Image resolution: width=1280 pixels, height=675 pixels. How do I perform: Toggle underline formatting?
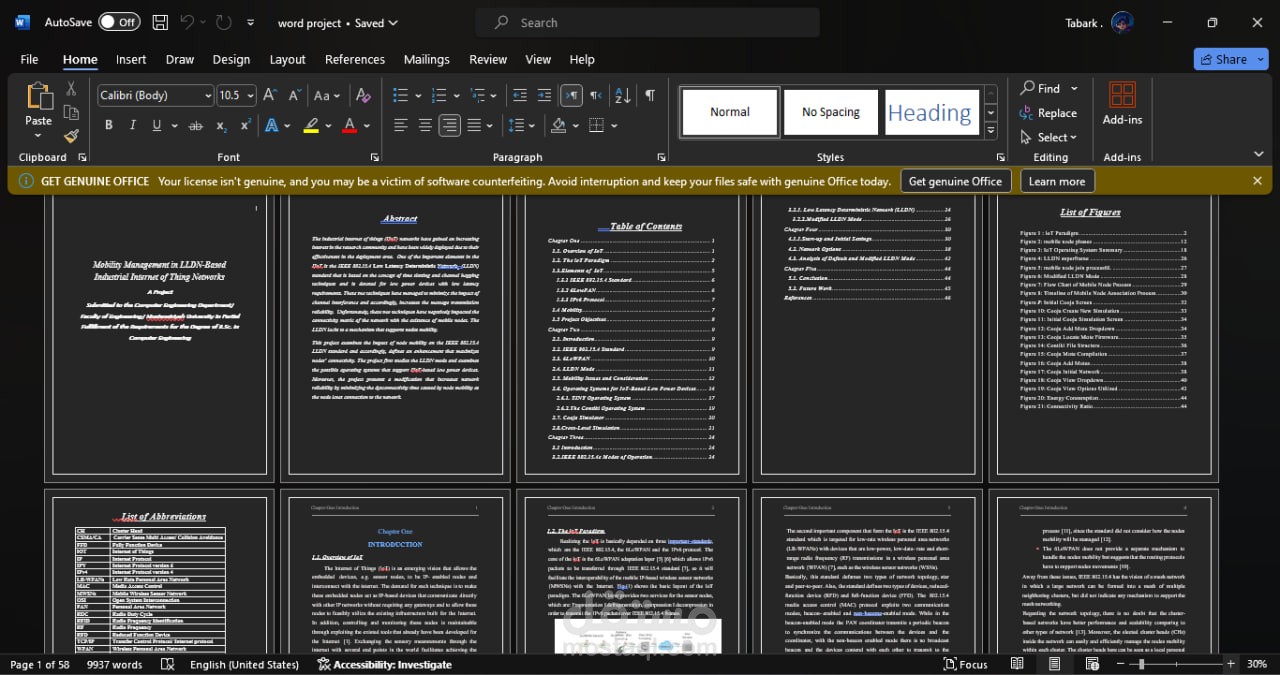156,125
